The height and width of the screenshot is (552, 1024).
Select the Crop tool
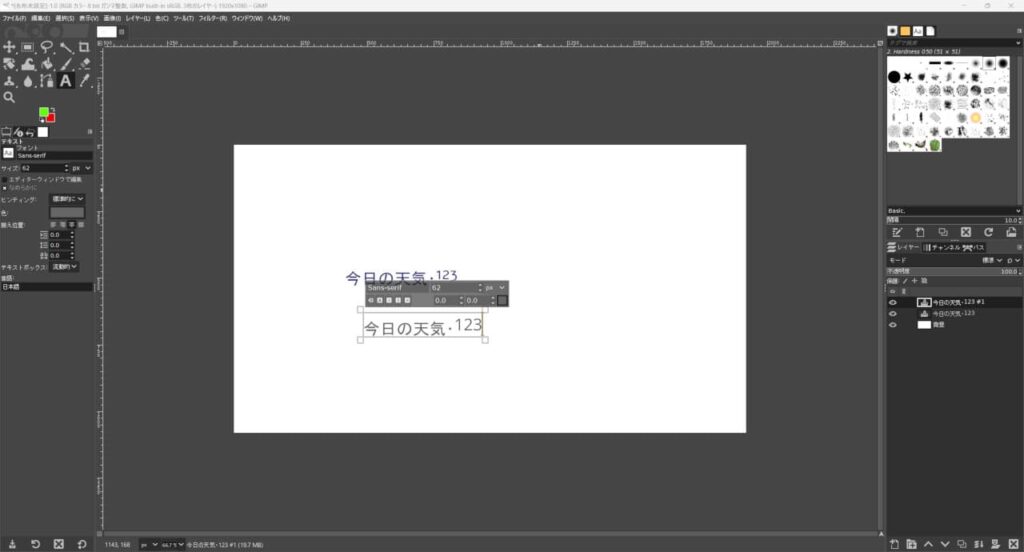(x=84, y=47)
